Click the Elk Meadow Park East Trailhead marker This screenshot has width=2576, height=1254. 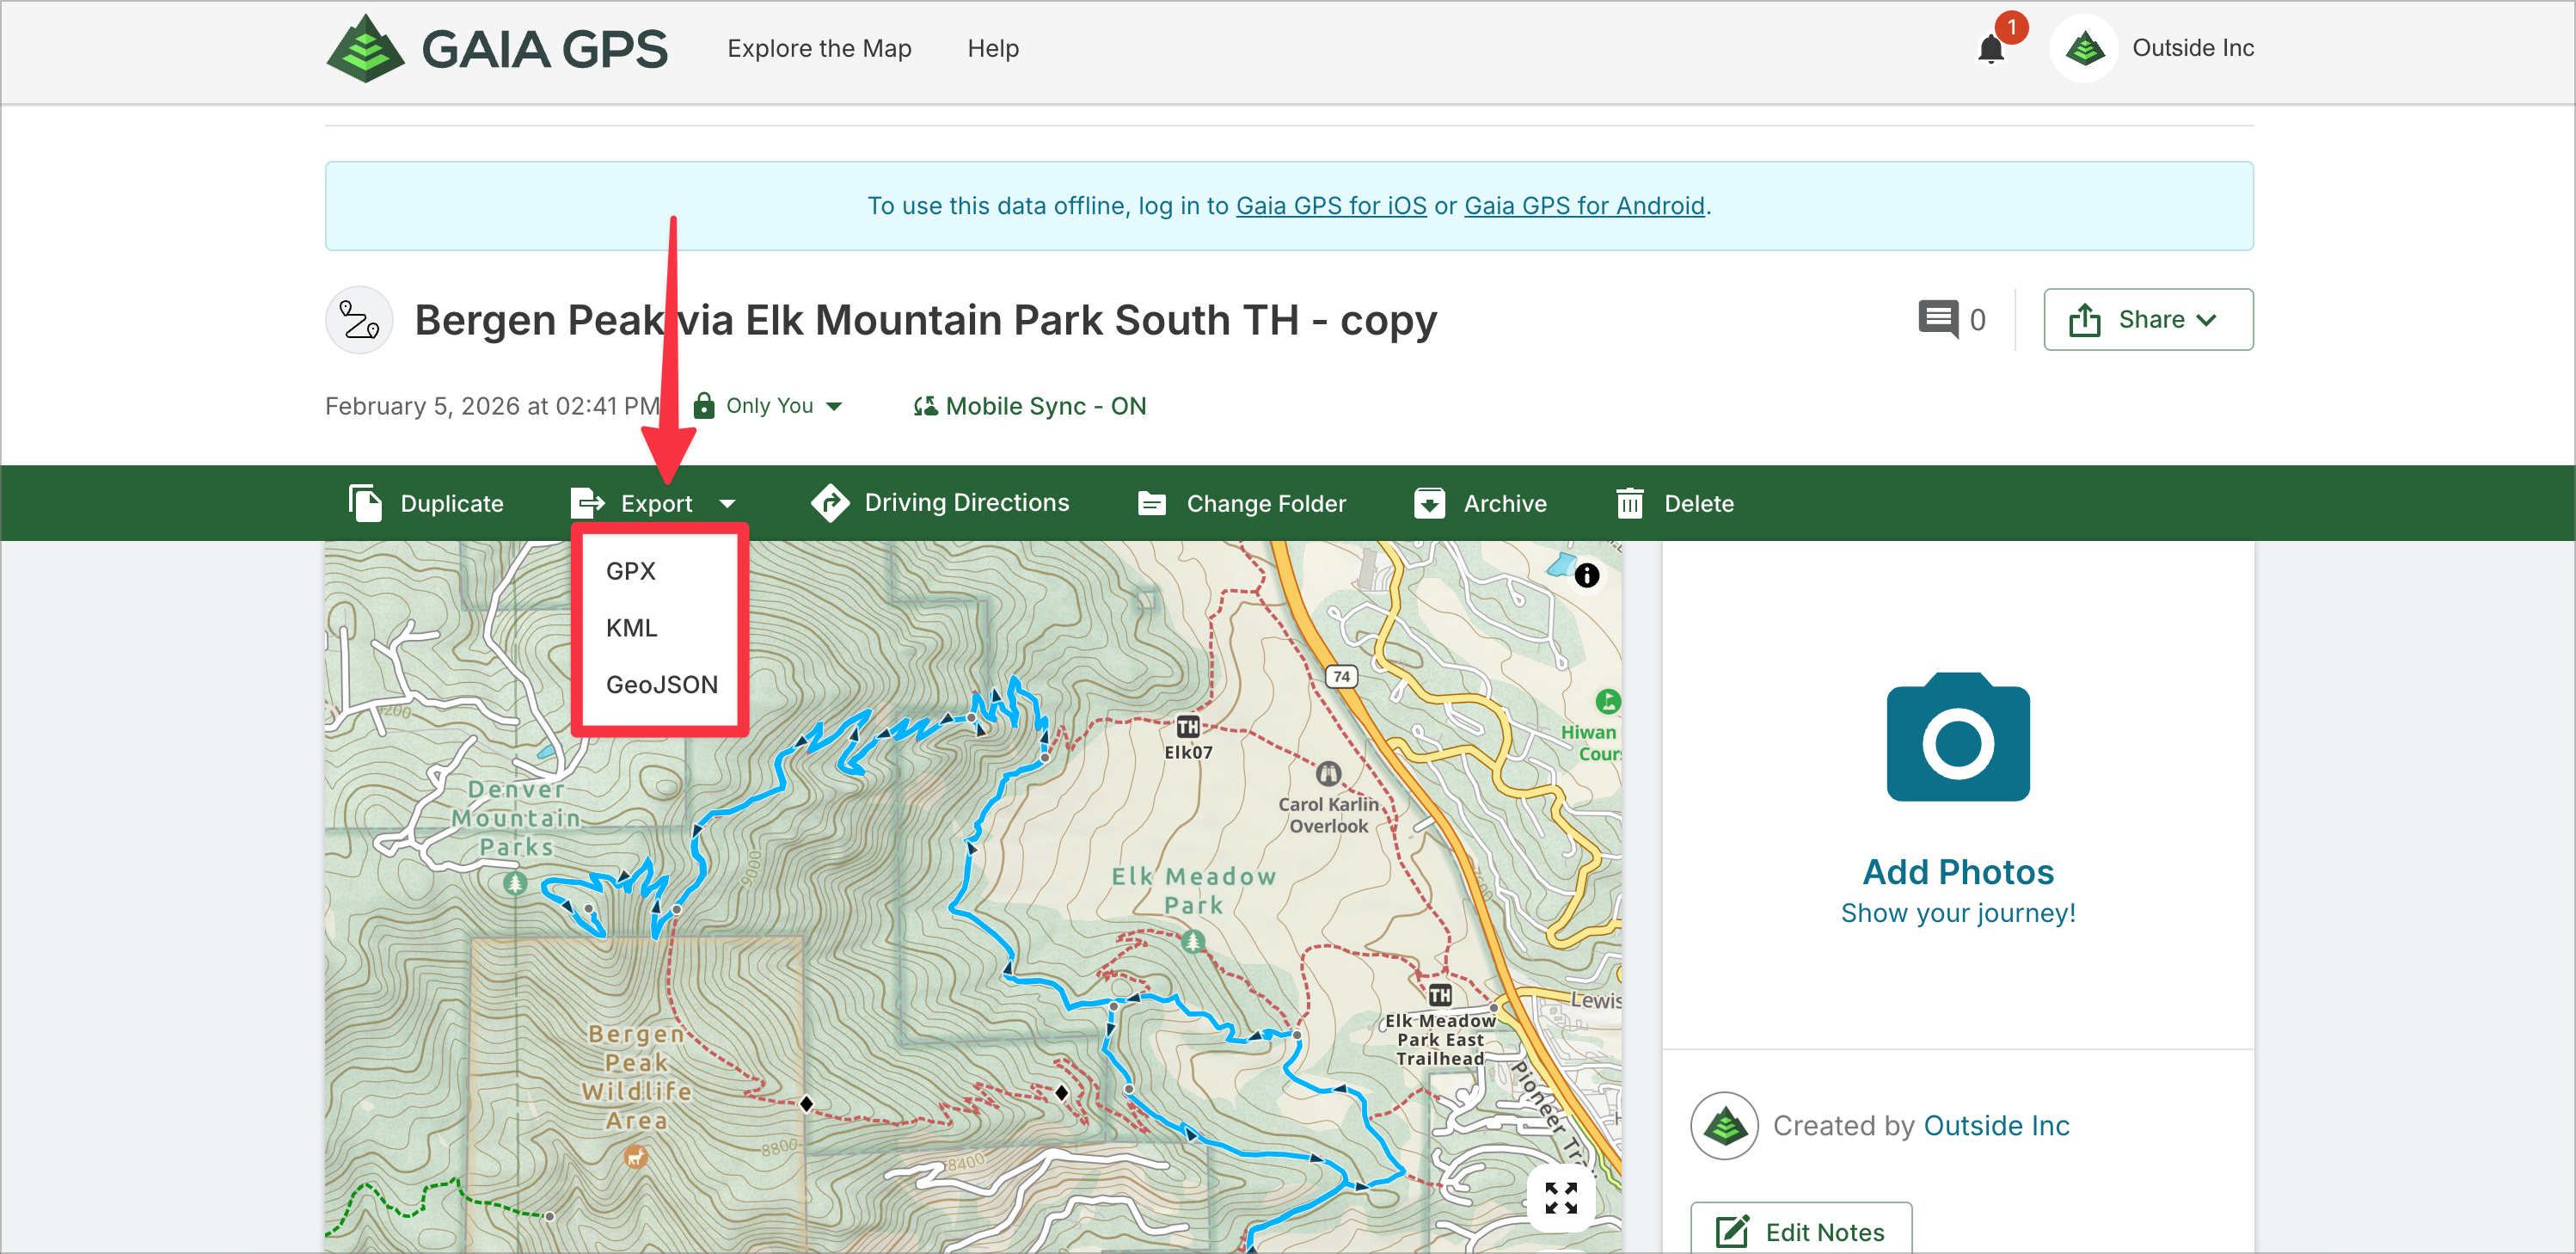point(1439,994)
